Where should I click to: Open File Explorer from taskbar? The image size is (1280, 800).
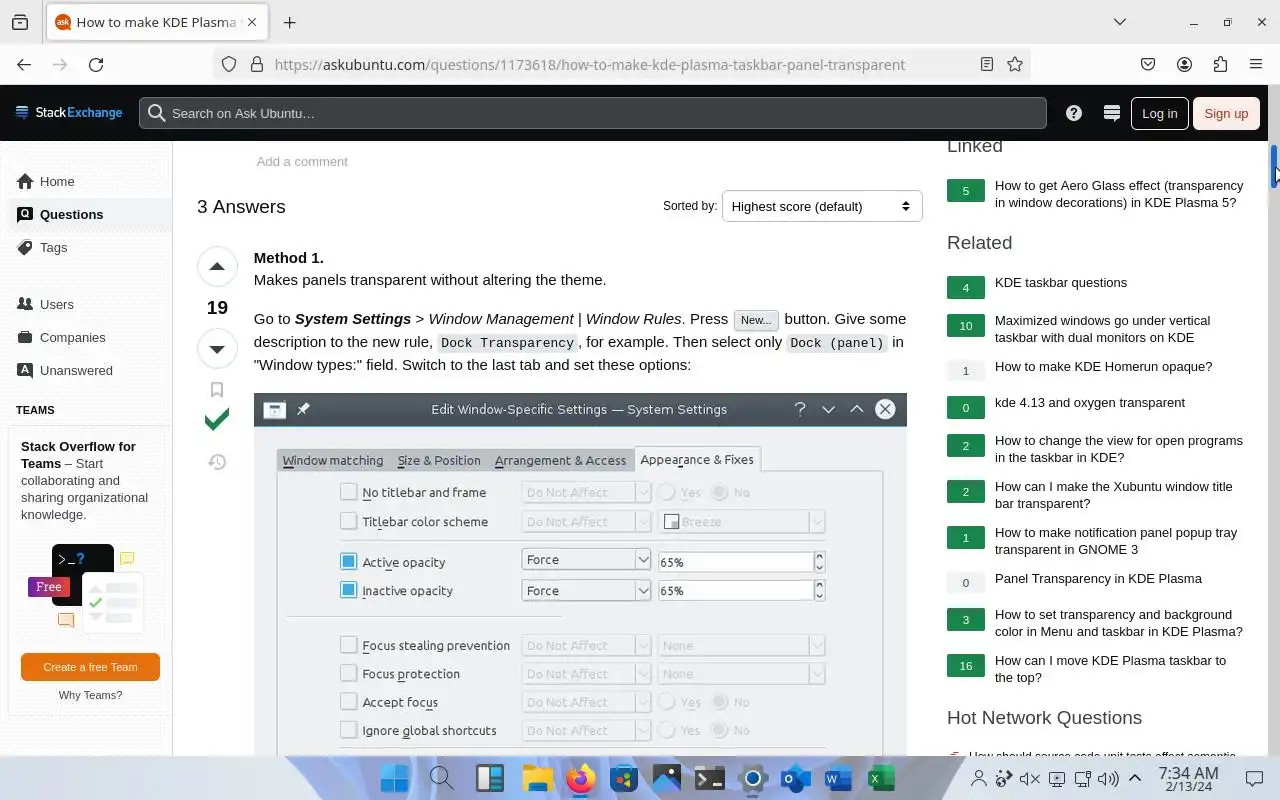point(537,778)
